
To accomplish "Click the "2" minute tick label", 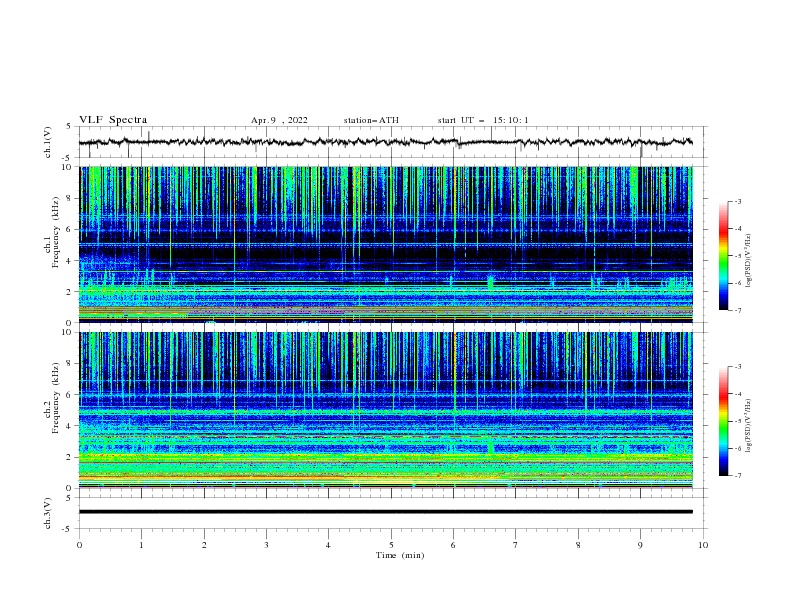I will pos(204,545).
